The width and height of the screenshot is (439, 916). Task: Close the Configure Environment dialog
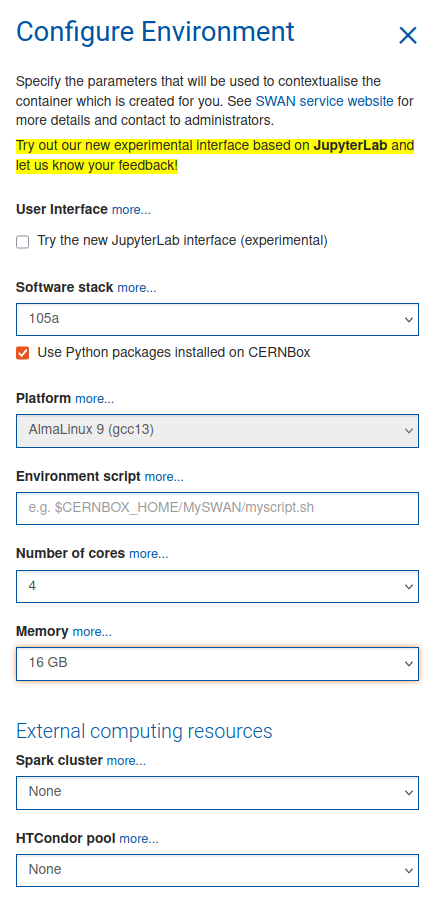coord(407,36)
